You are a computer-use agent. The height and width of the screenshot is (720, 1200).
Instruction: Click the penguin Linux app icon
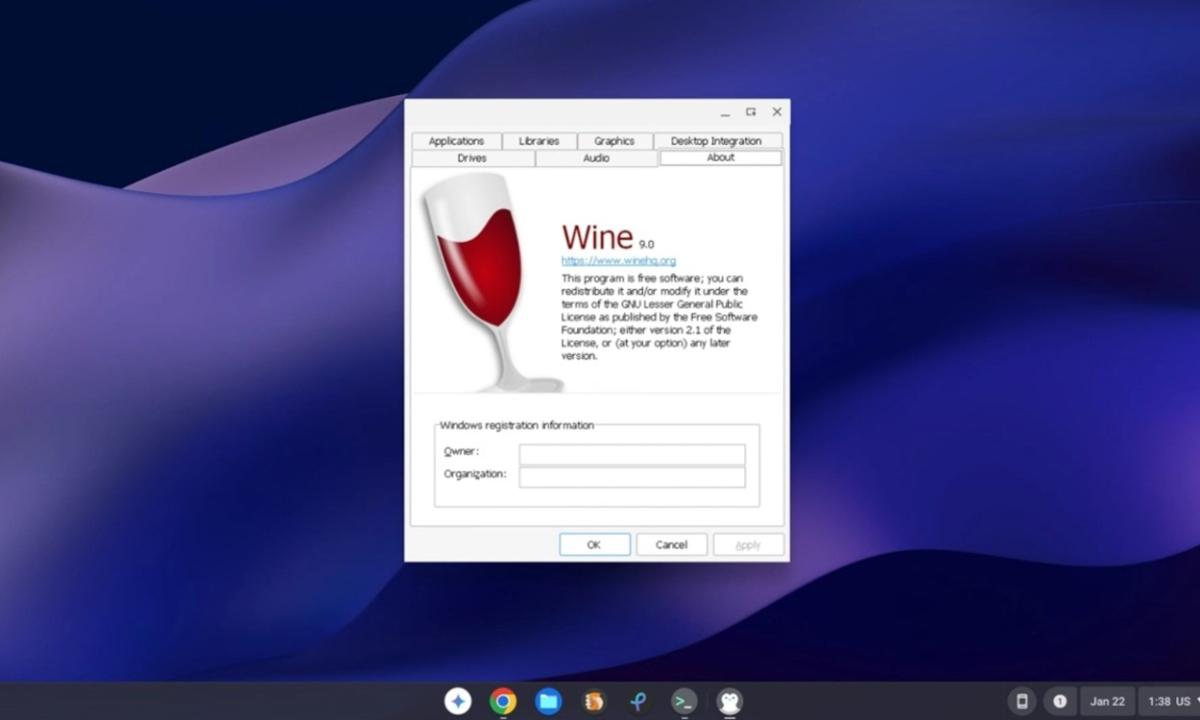[x=729, y=701]
